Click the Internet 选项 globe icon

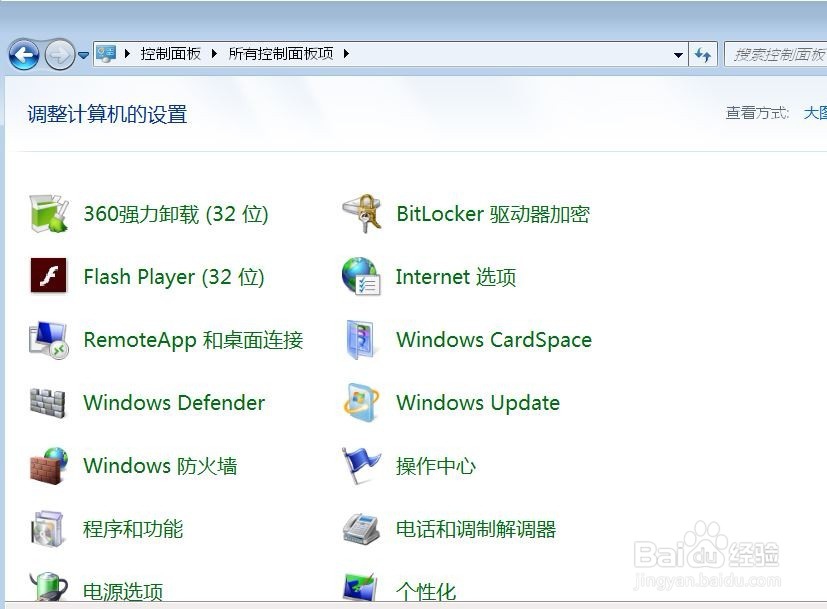click(x=361, y=276)
